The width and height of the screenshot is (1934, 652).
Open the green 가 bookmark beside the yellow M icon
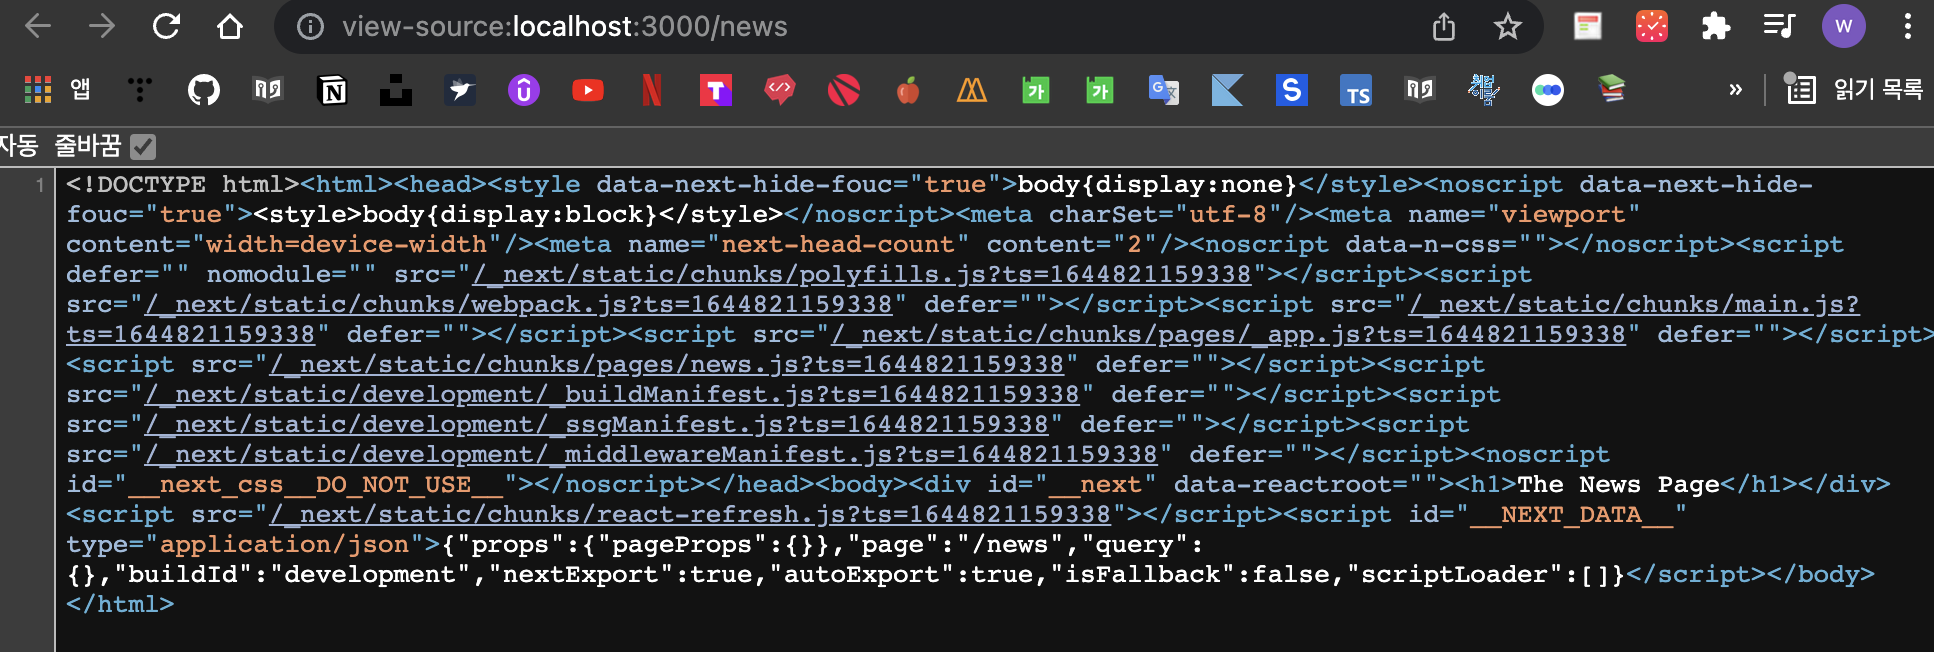(x=1036, y=91)
